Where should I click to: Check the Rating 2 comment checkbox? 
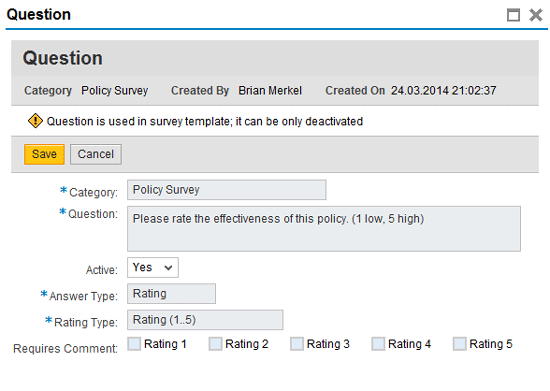click(x=215, y=344)
